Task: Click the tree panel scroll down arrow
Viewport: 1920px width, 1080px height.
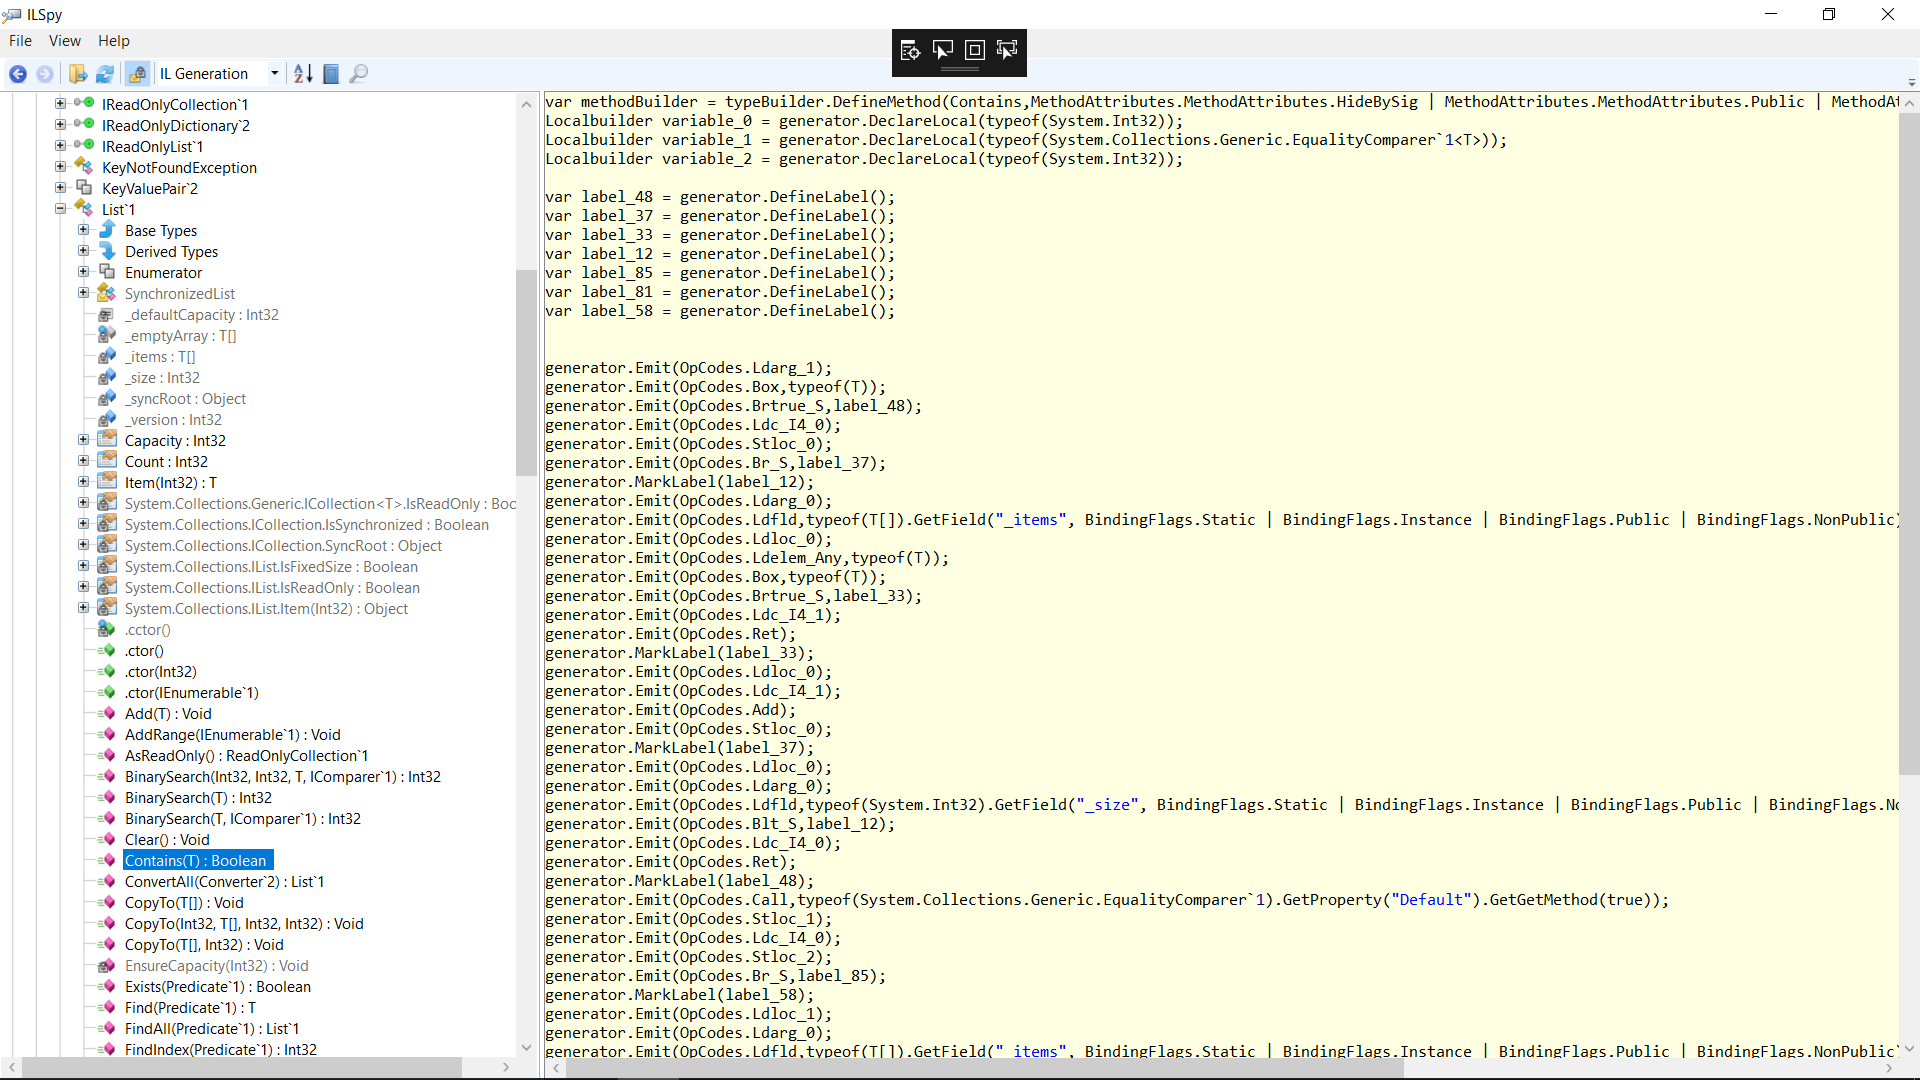Action: (x=526, y=1047)
